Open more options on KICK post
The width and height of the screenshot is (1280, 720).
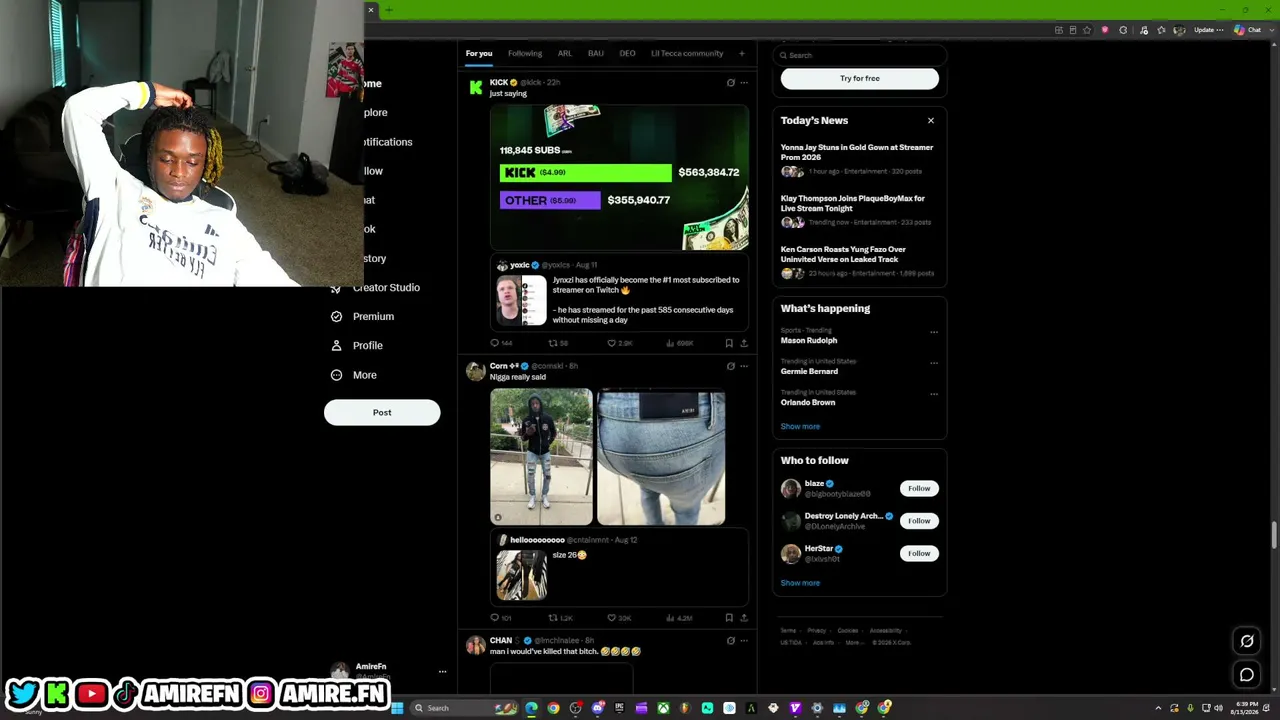(x=743, y=83)
